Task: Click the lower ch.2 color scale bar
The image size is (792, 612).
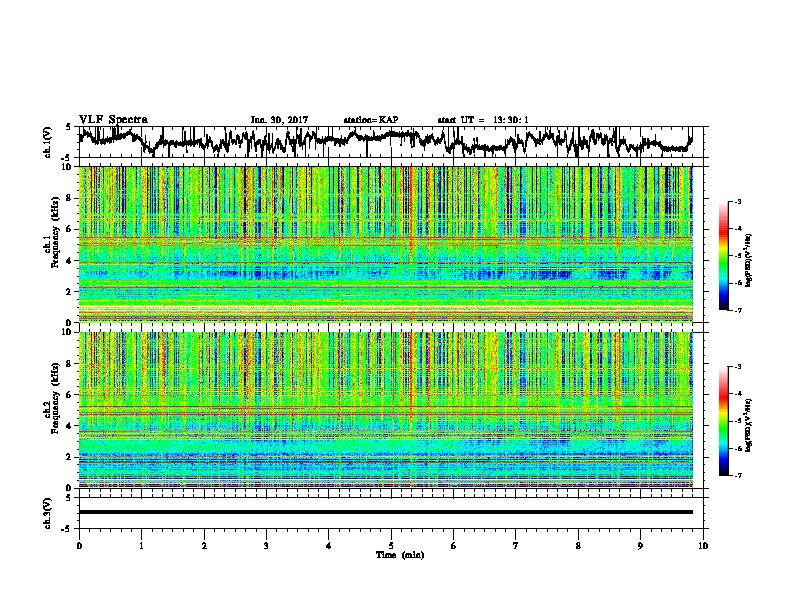Action: pyautogui.click(x=723, y=421)
